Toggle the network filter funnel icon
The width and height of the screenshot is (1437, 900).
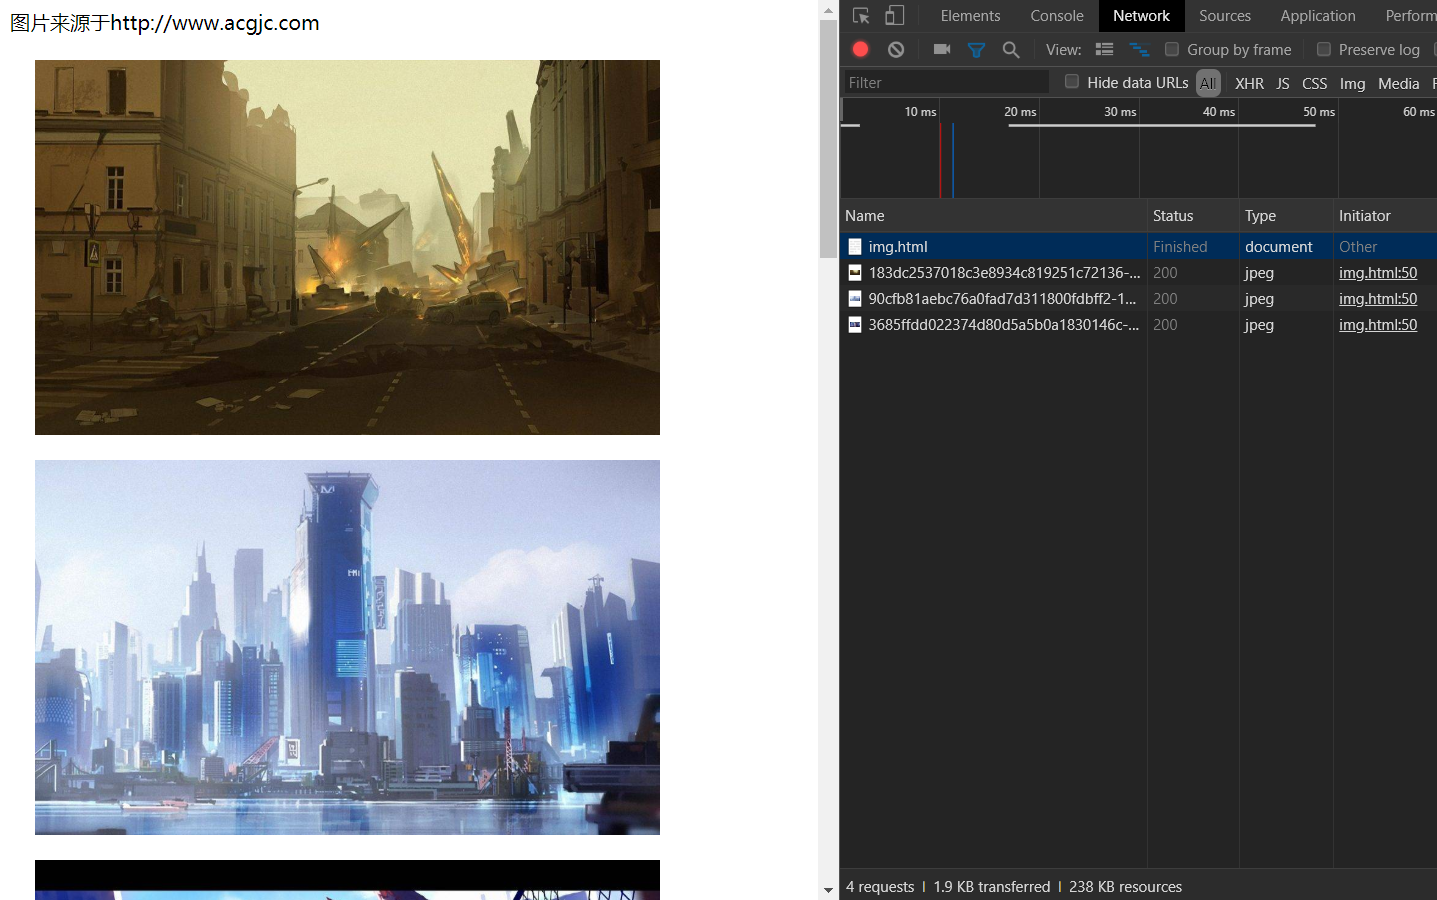[977, 50]
